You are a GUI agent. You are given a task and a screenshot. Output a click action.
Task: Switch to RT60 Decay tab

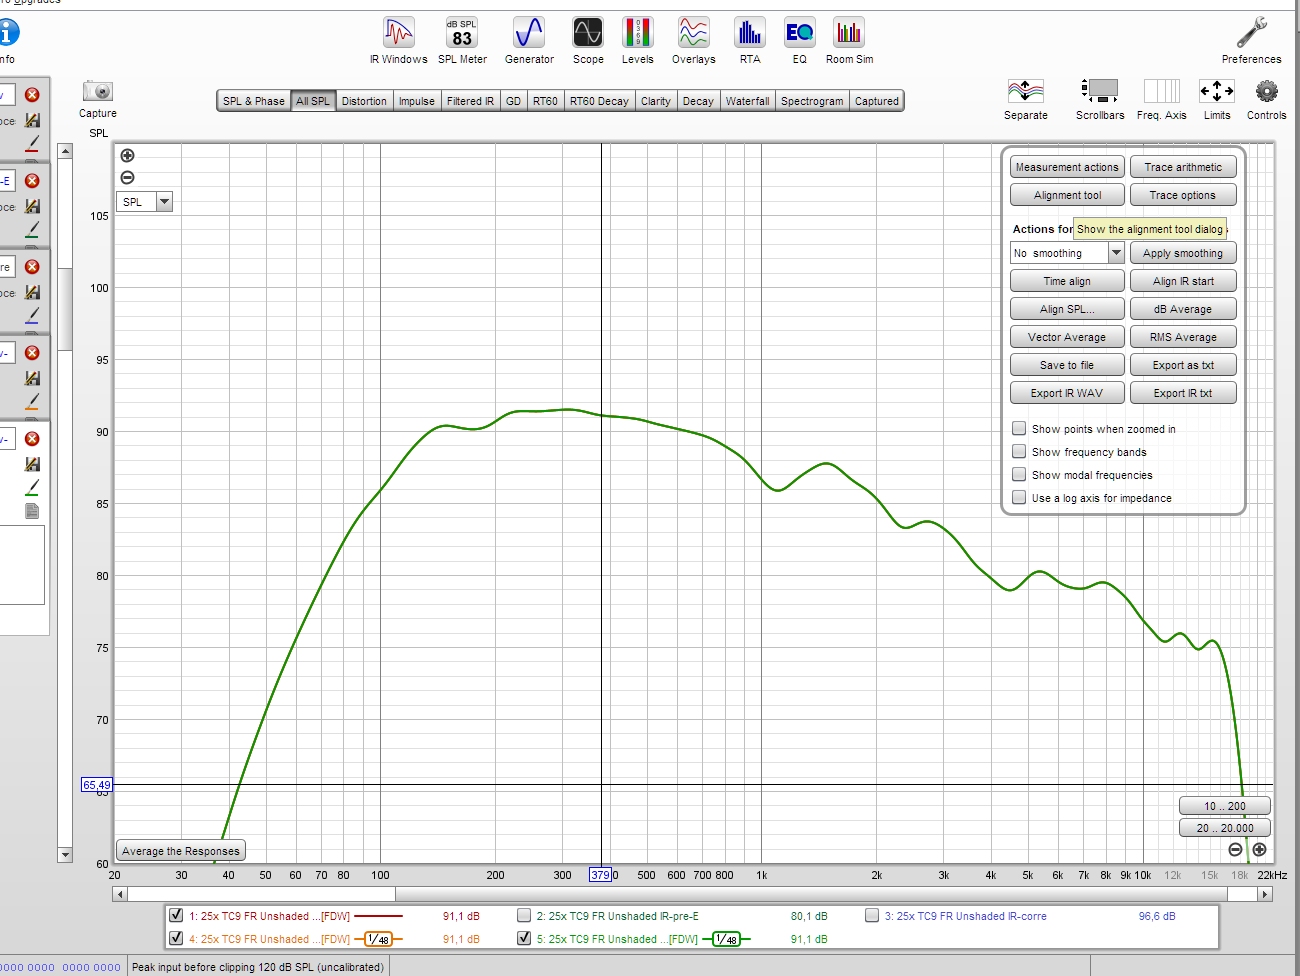click(599, 101)
